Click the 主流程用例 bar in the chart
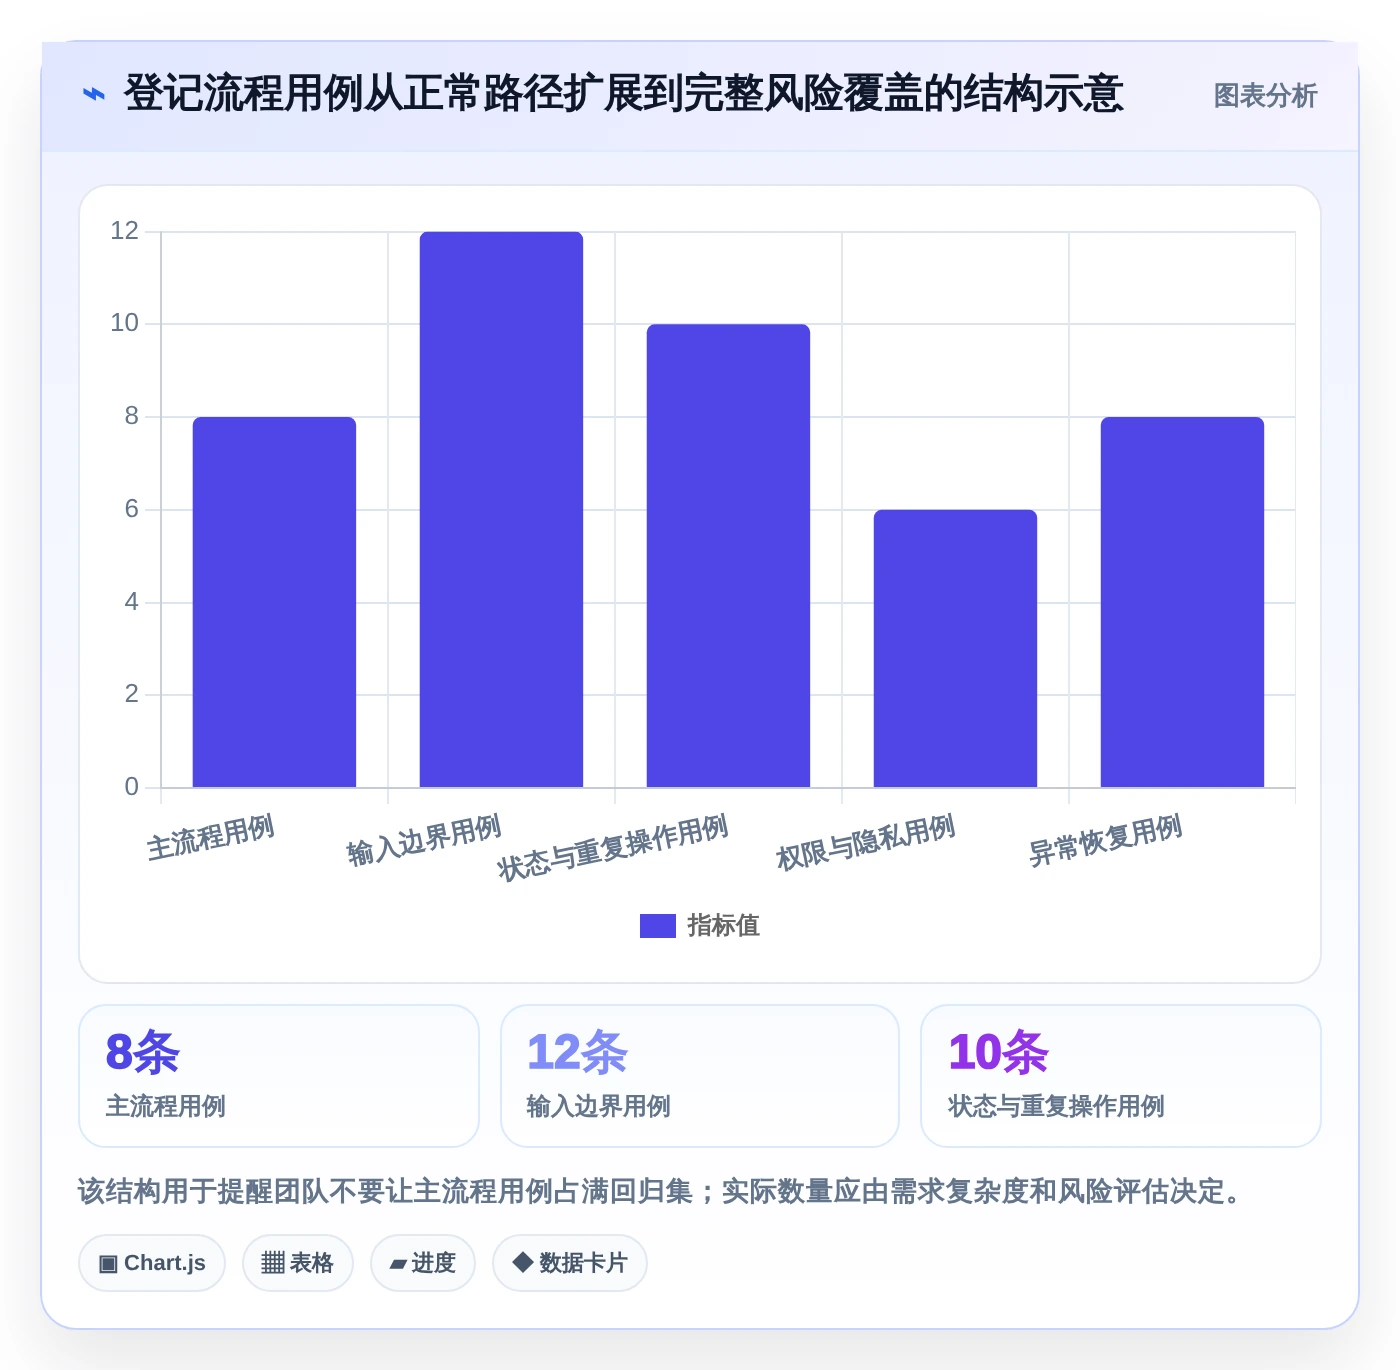Viewport: 1400px width, 1370px height. pyautogui.click(x=274, y=602)
